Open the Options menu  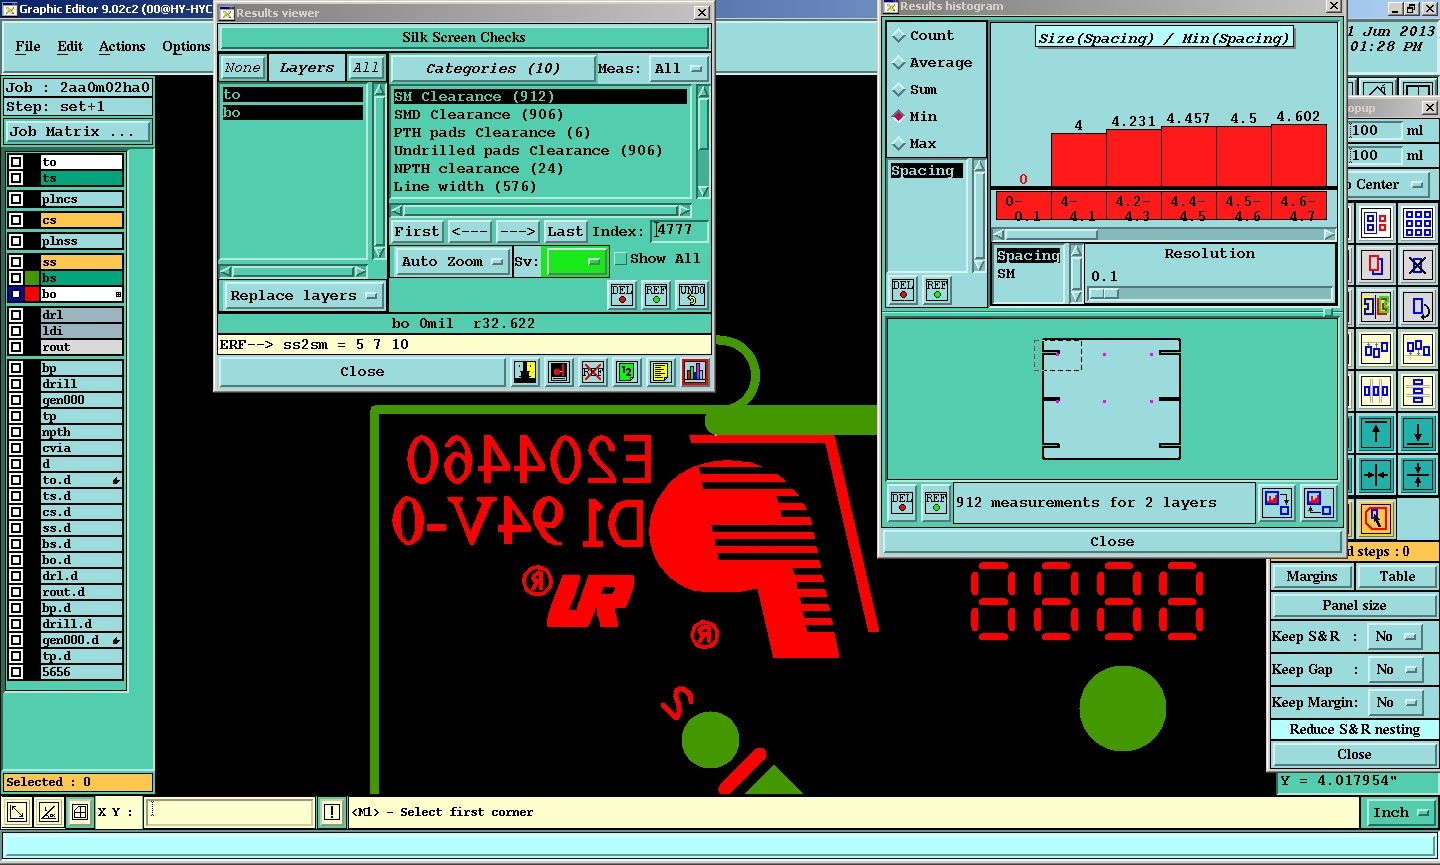coord(186,47)
